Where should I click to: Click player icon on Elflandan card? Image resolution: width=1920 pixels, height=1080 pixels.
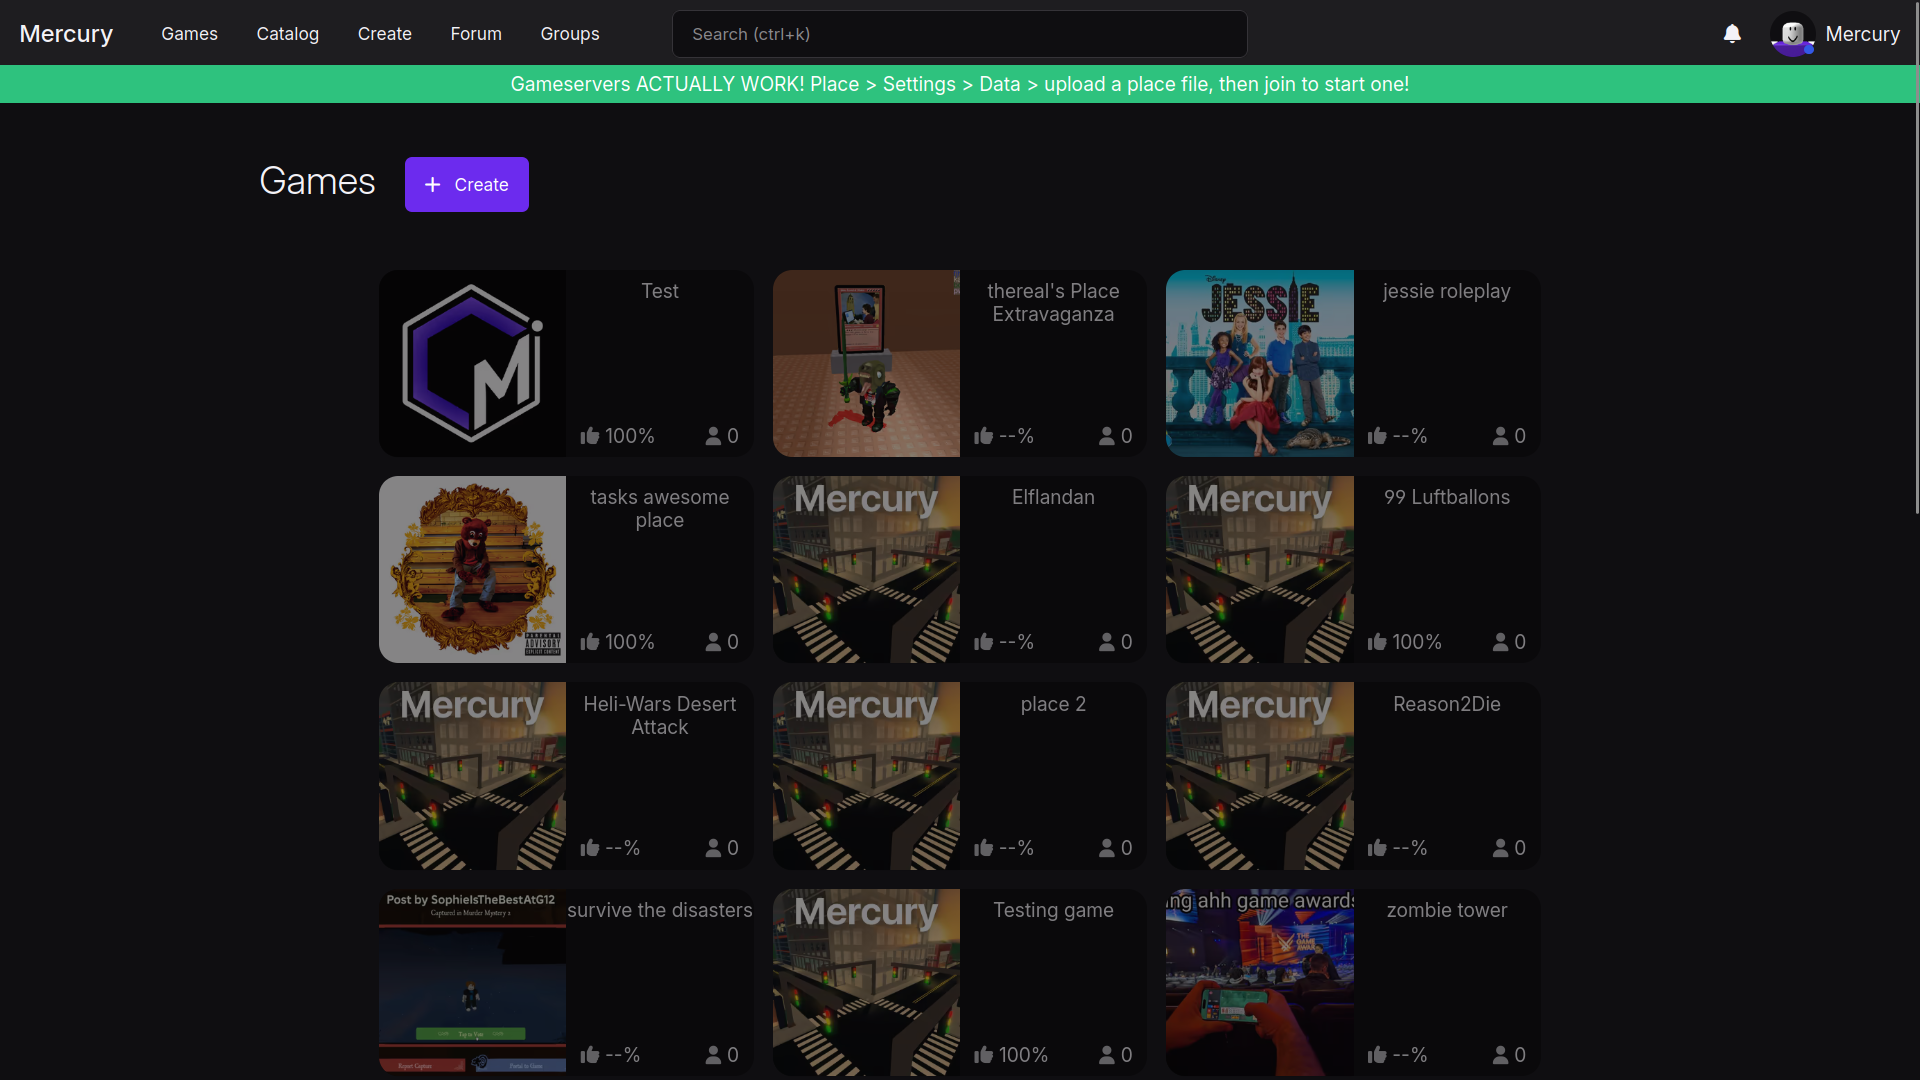[x=1107, y=642]
